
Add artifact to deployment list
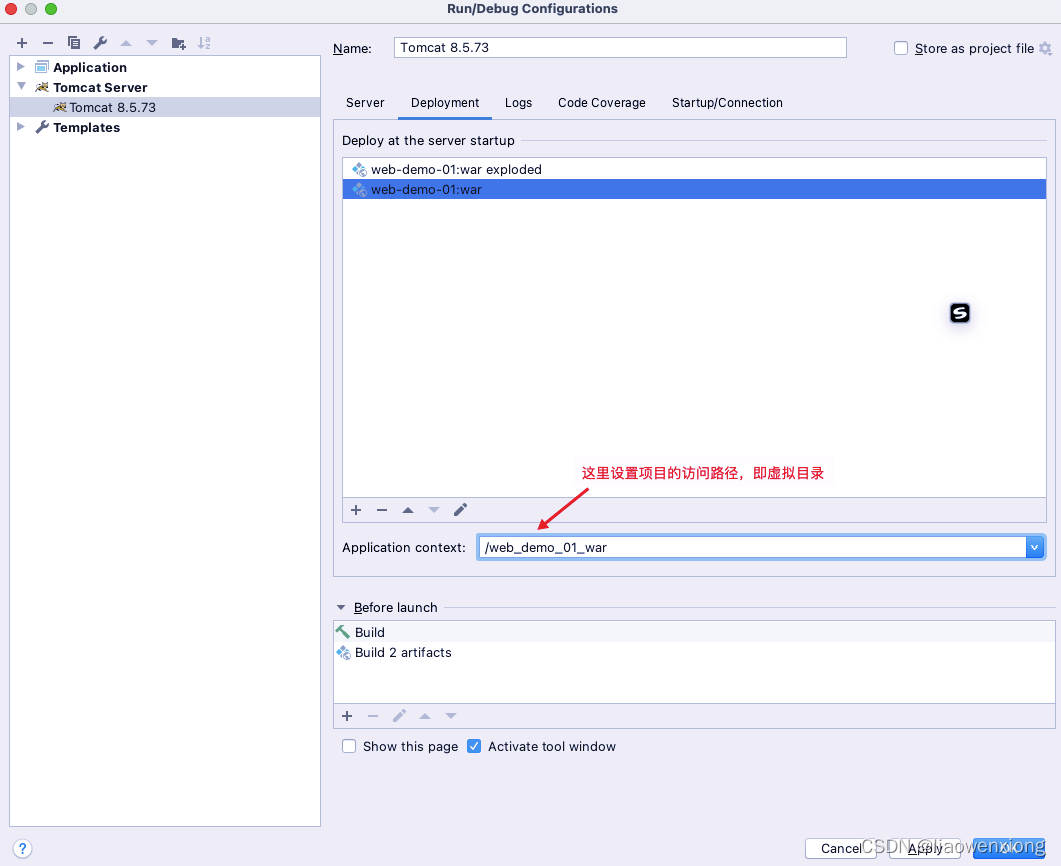357,509
